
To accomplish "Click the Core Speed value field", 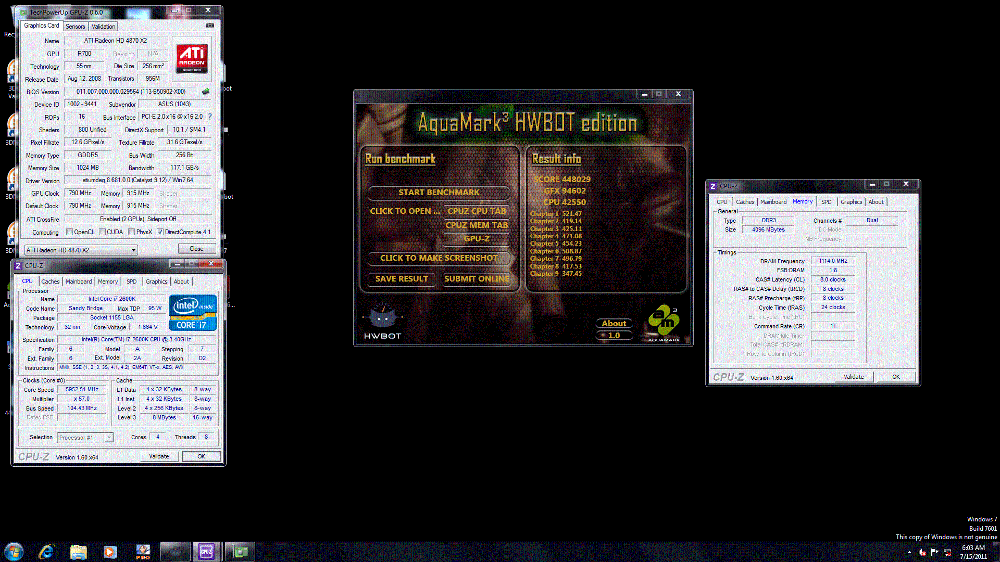I will [x=82, y=389].
